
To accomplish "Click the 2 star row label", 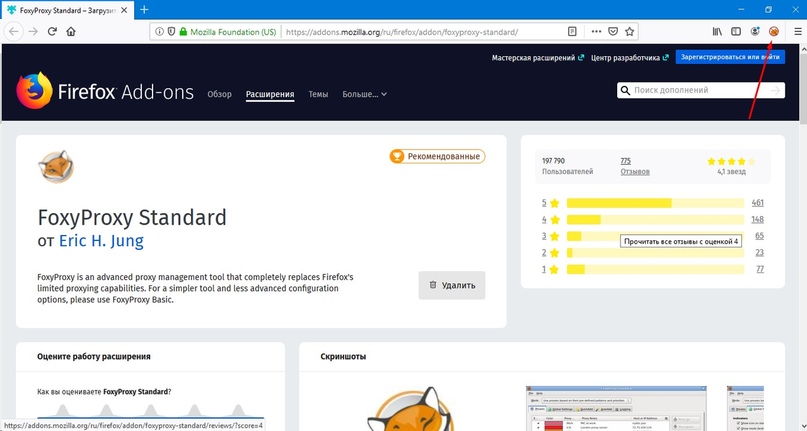I will click(x=550, y=252).
